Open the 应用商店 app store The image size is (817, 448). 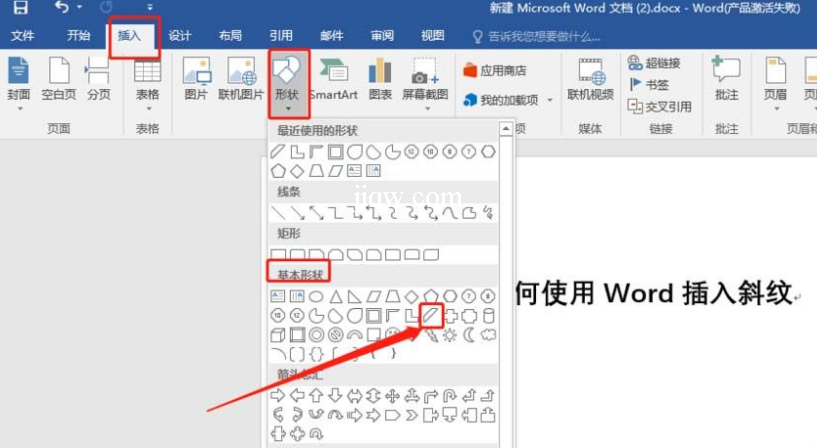(x=495, y=70)
